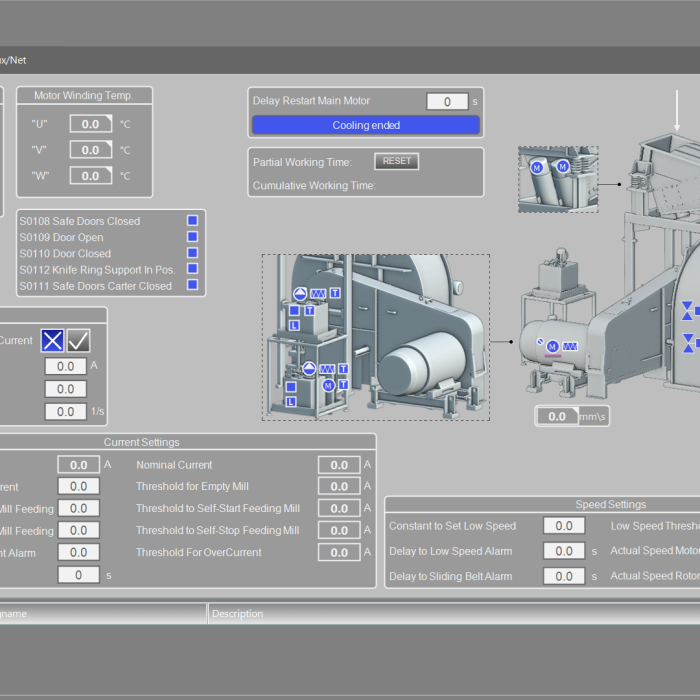Click the S0109 Door Open indicator box

coord(193,237)
